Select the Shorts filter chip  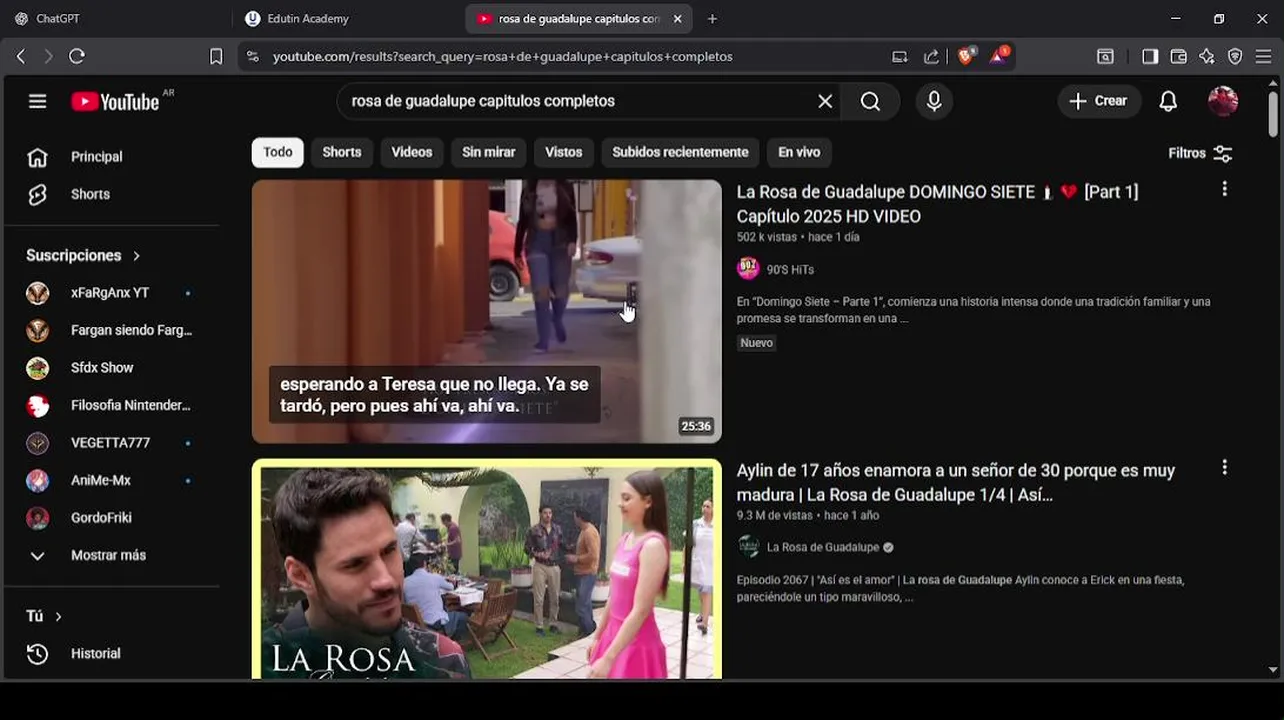(x=342, y=152)
